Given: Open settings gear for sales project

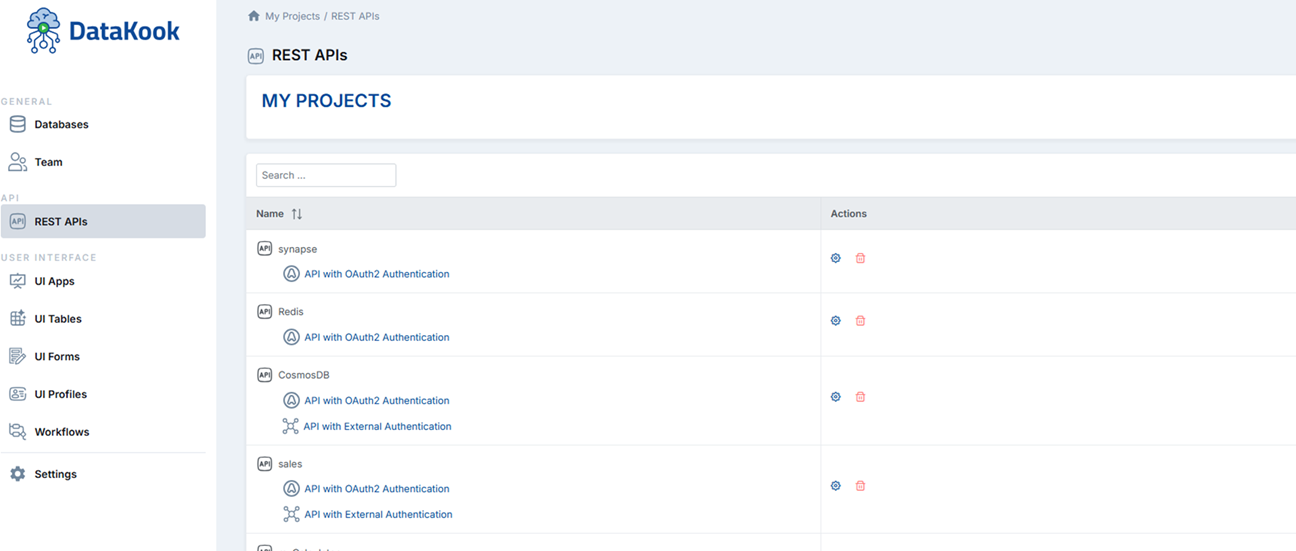Looking at the screenshot, I should [x=836, y=486].
